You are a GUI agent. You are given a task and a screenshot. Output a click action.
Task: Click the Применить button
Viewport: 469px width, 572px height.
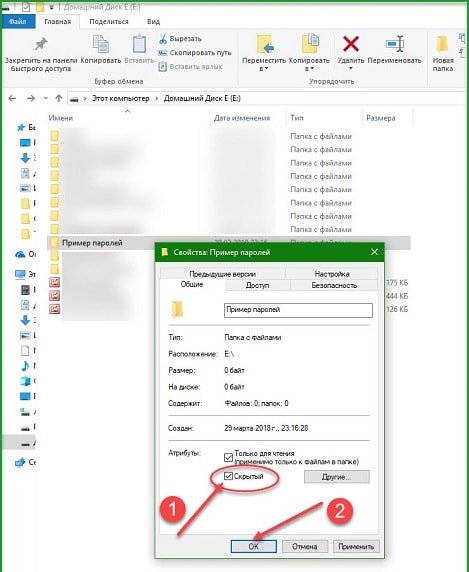(356, 546)
